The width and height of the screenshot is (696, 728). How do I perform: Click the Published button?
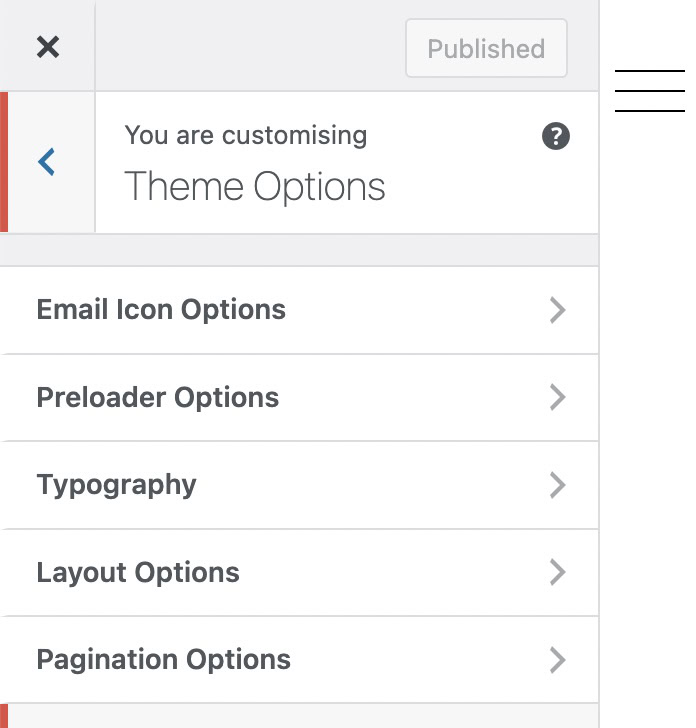coord(486,48)
